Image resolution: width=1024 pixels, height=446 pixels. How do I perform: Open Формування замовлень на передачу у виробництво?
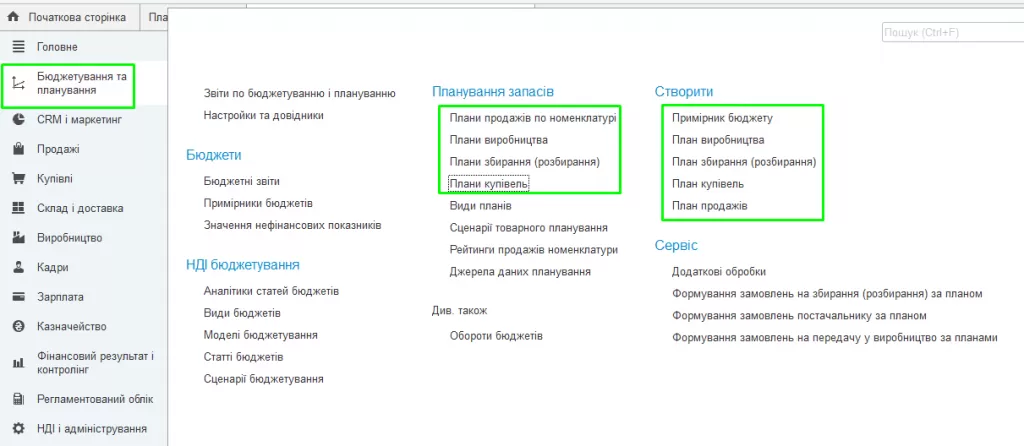coord(835,338)
